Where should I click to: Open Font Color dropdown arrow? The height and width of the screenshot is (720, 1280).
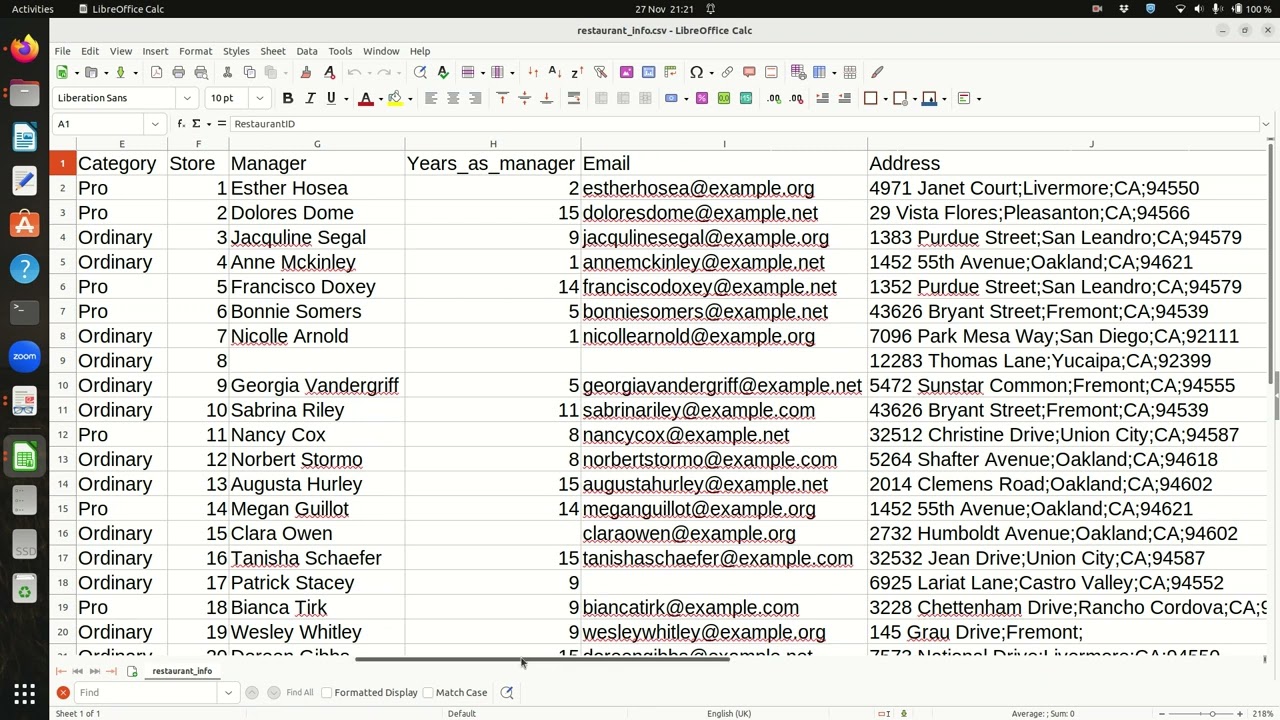click(380, 98)
